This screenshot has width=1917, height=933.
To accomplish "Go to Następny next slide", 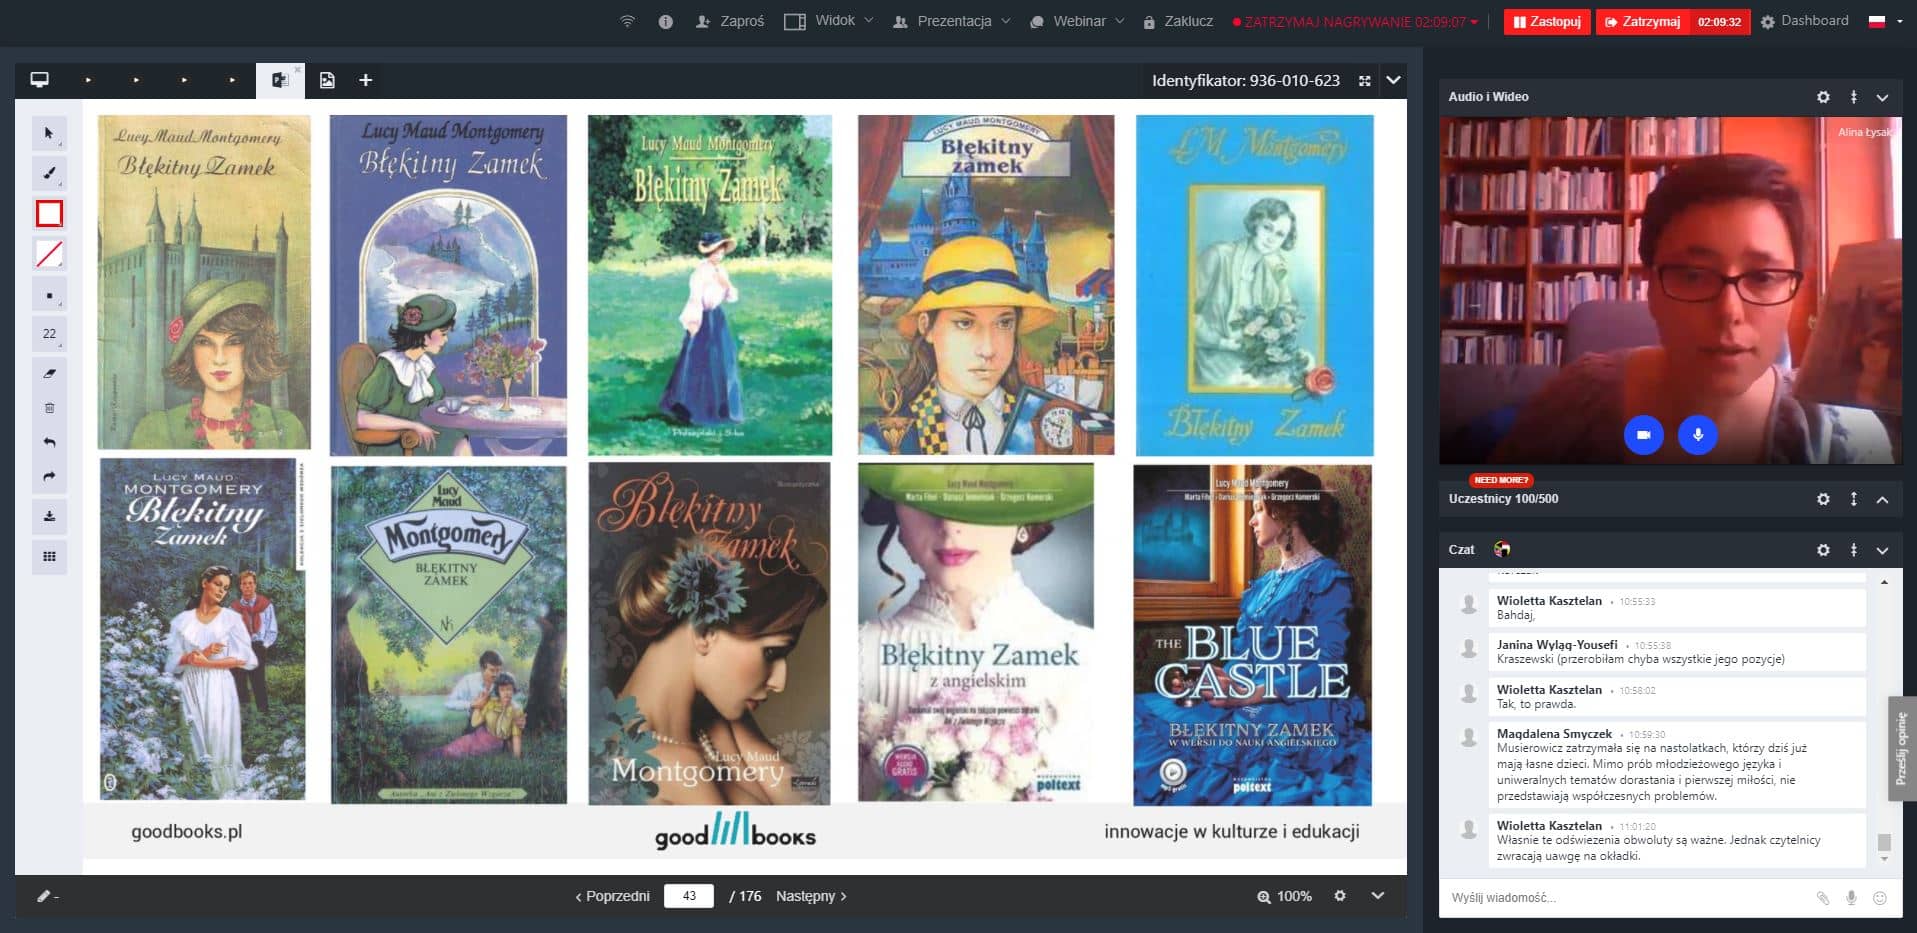I will pos(811,896).
